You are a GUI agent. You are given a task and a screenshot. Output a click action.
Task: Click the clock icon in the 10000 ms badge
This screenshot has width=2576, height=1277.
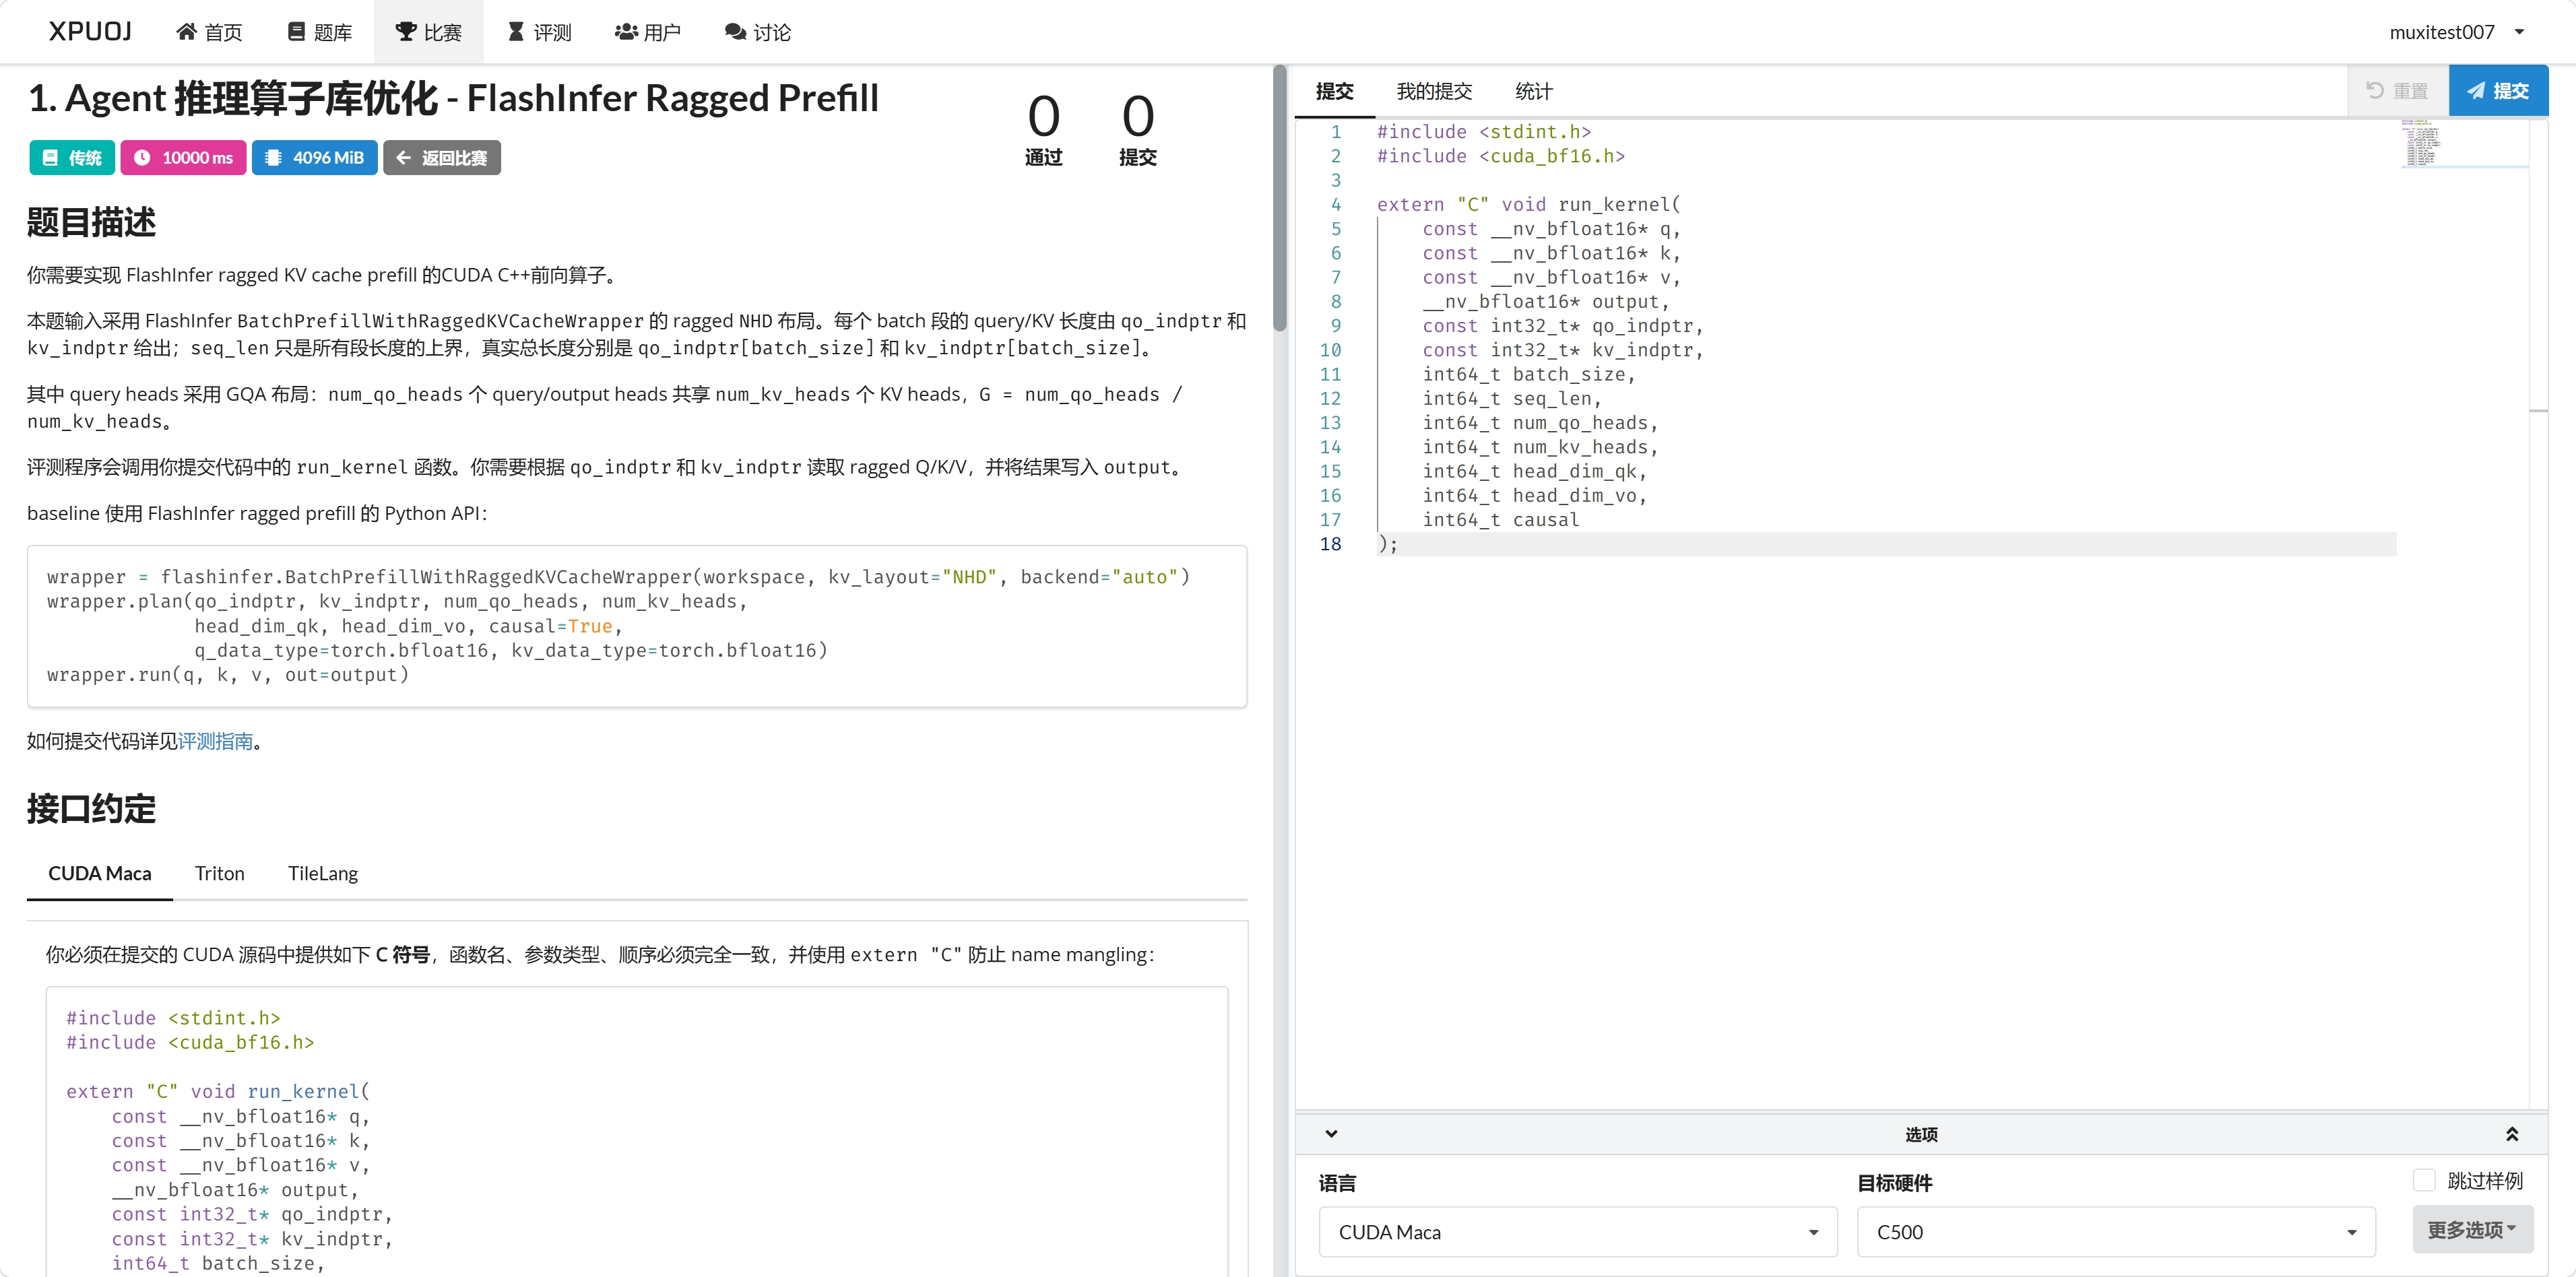(142, 157)
